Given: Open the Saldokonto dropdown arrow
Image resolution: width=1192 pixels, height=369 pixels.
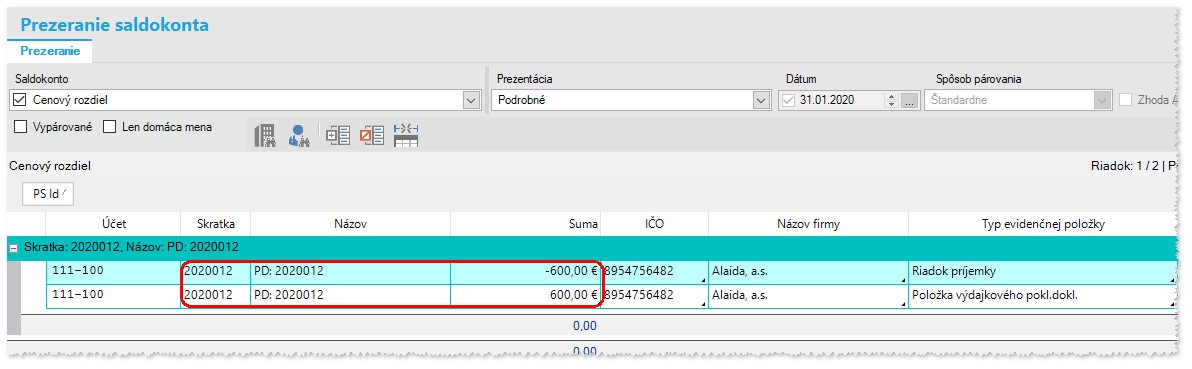Looking at the screenshot, I should tap(471, 100).
